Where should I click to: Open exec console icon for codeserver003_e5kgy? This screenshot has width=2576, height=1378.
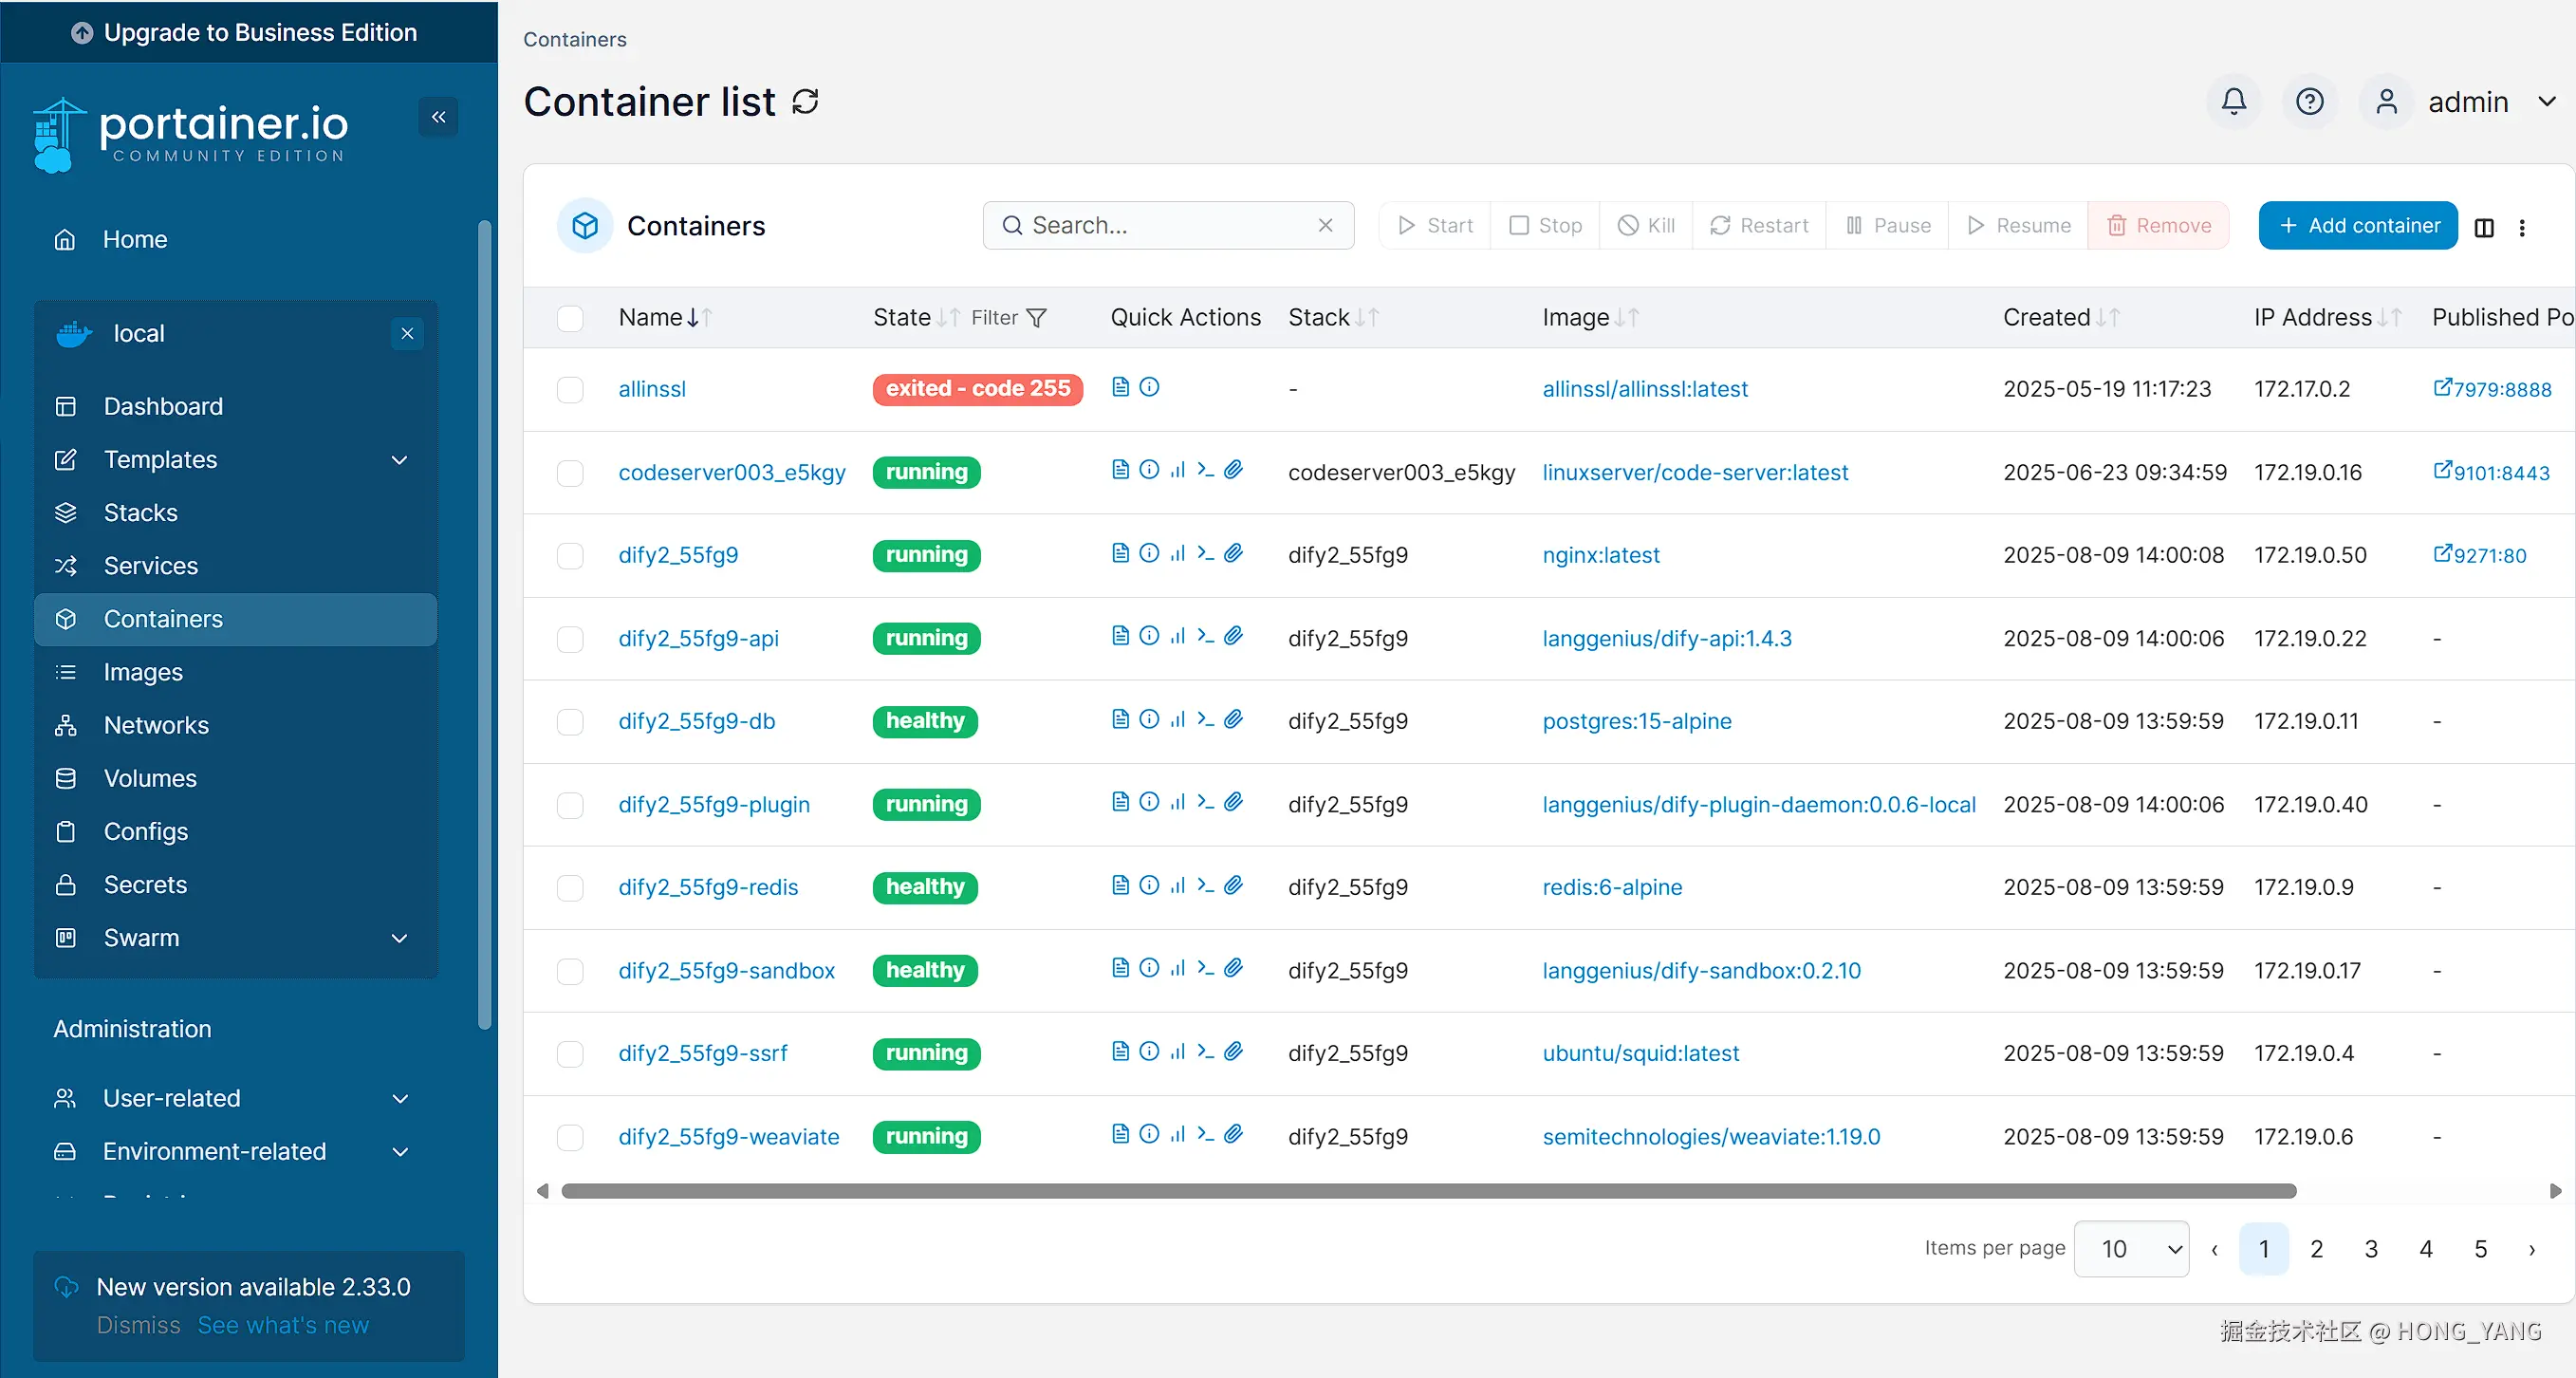(1206, 470)
